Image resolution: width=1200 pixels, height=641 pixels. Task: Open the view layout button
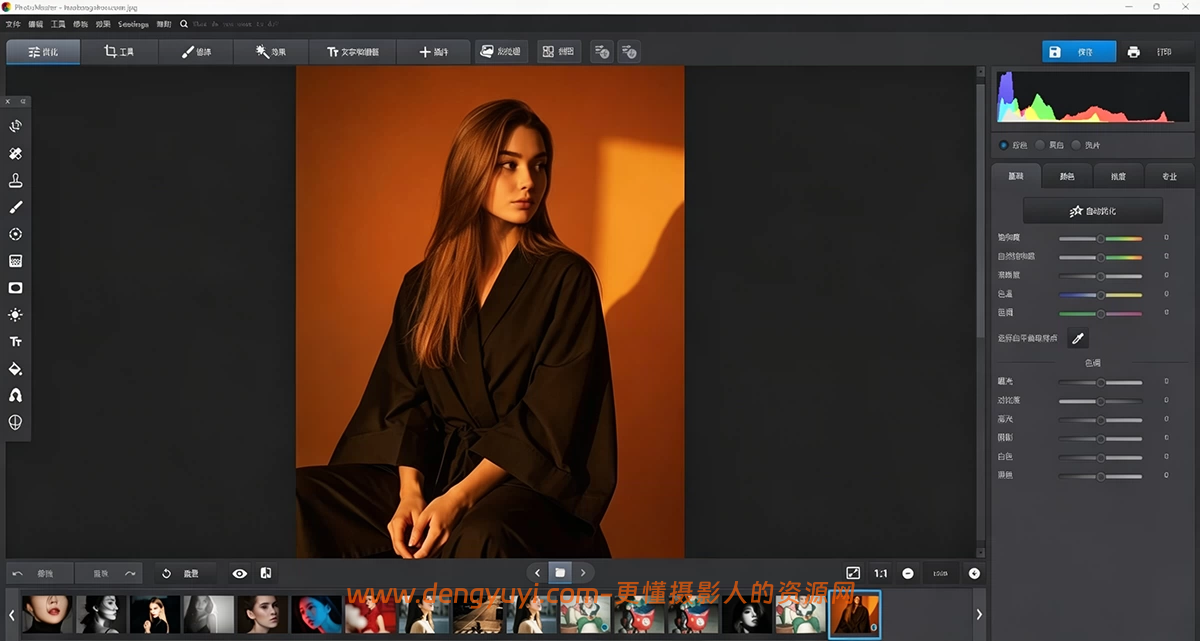tap(559, 52)
